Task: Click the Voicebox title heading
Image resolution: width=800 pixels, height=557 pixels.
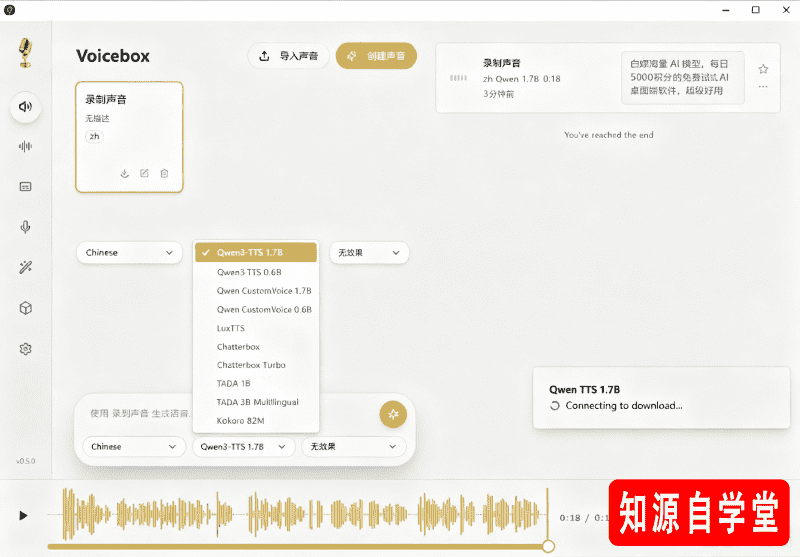Action: point(113,56)
